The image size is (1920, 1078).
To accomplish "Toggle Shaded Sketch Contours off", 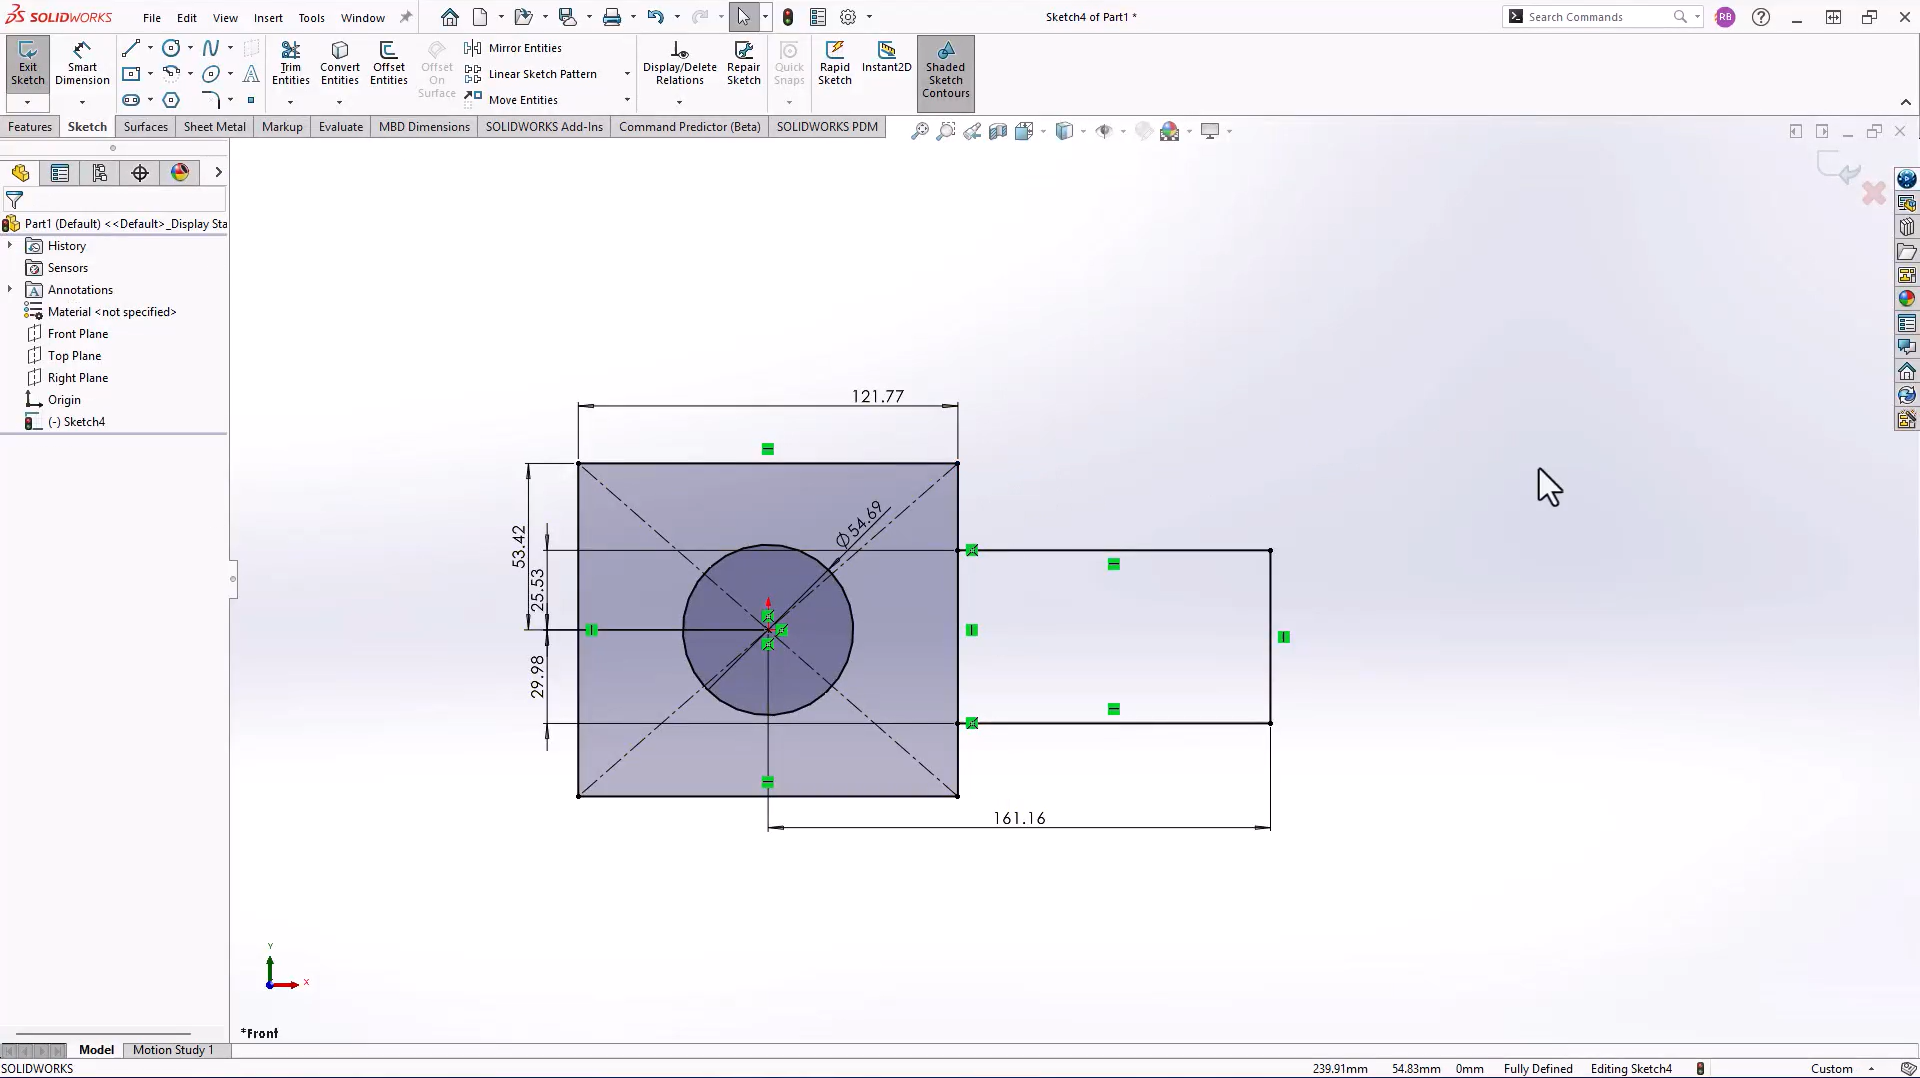I will point(945,70).
